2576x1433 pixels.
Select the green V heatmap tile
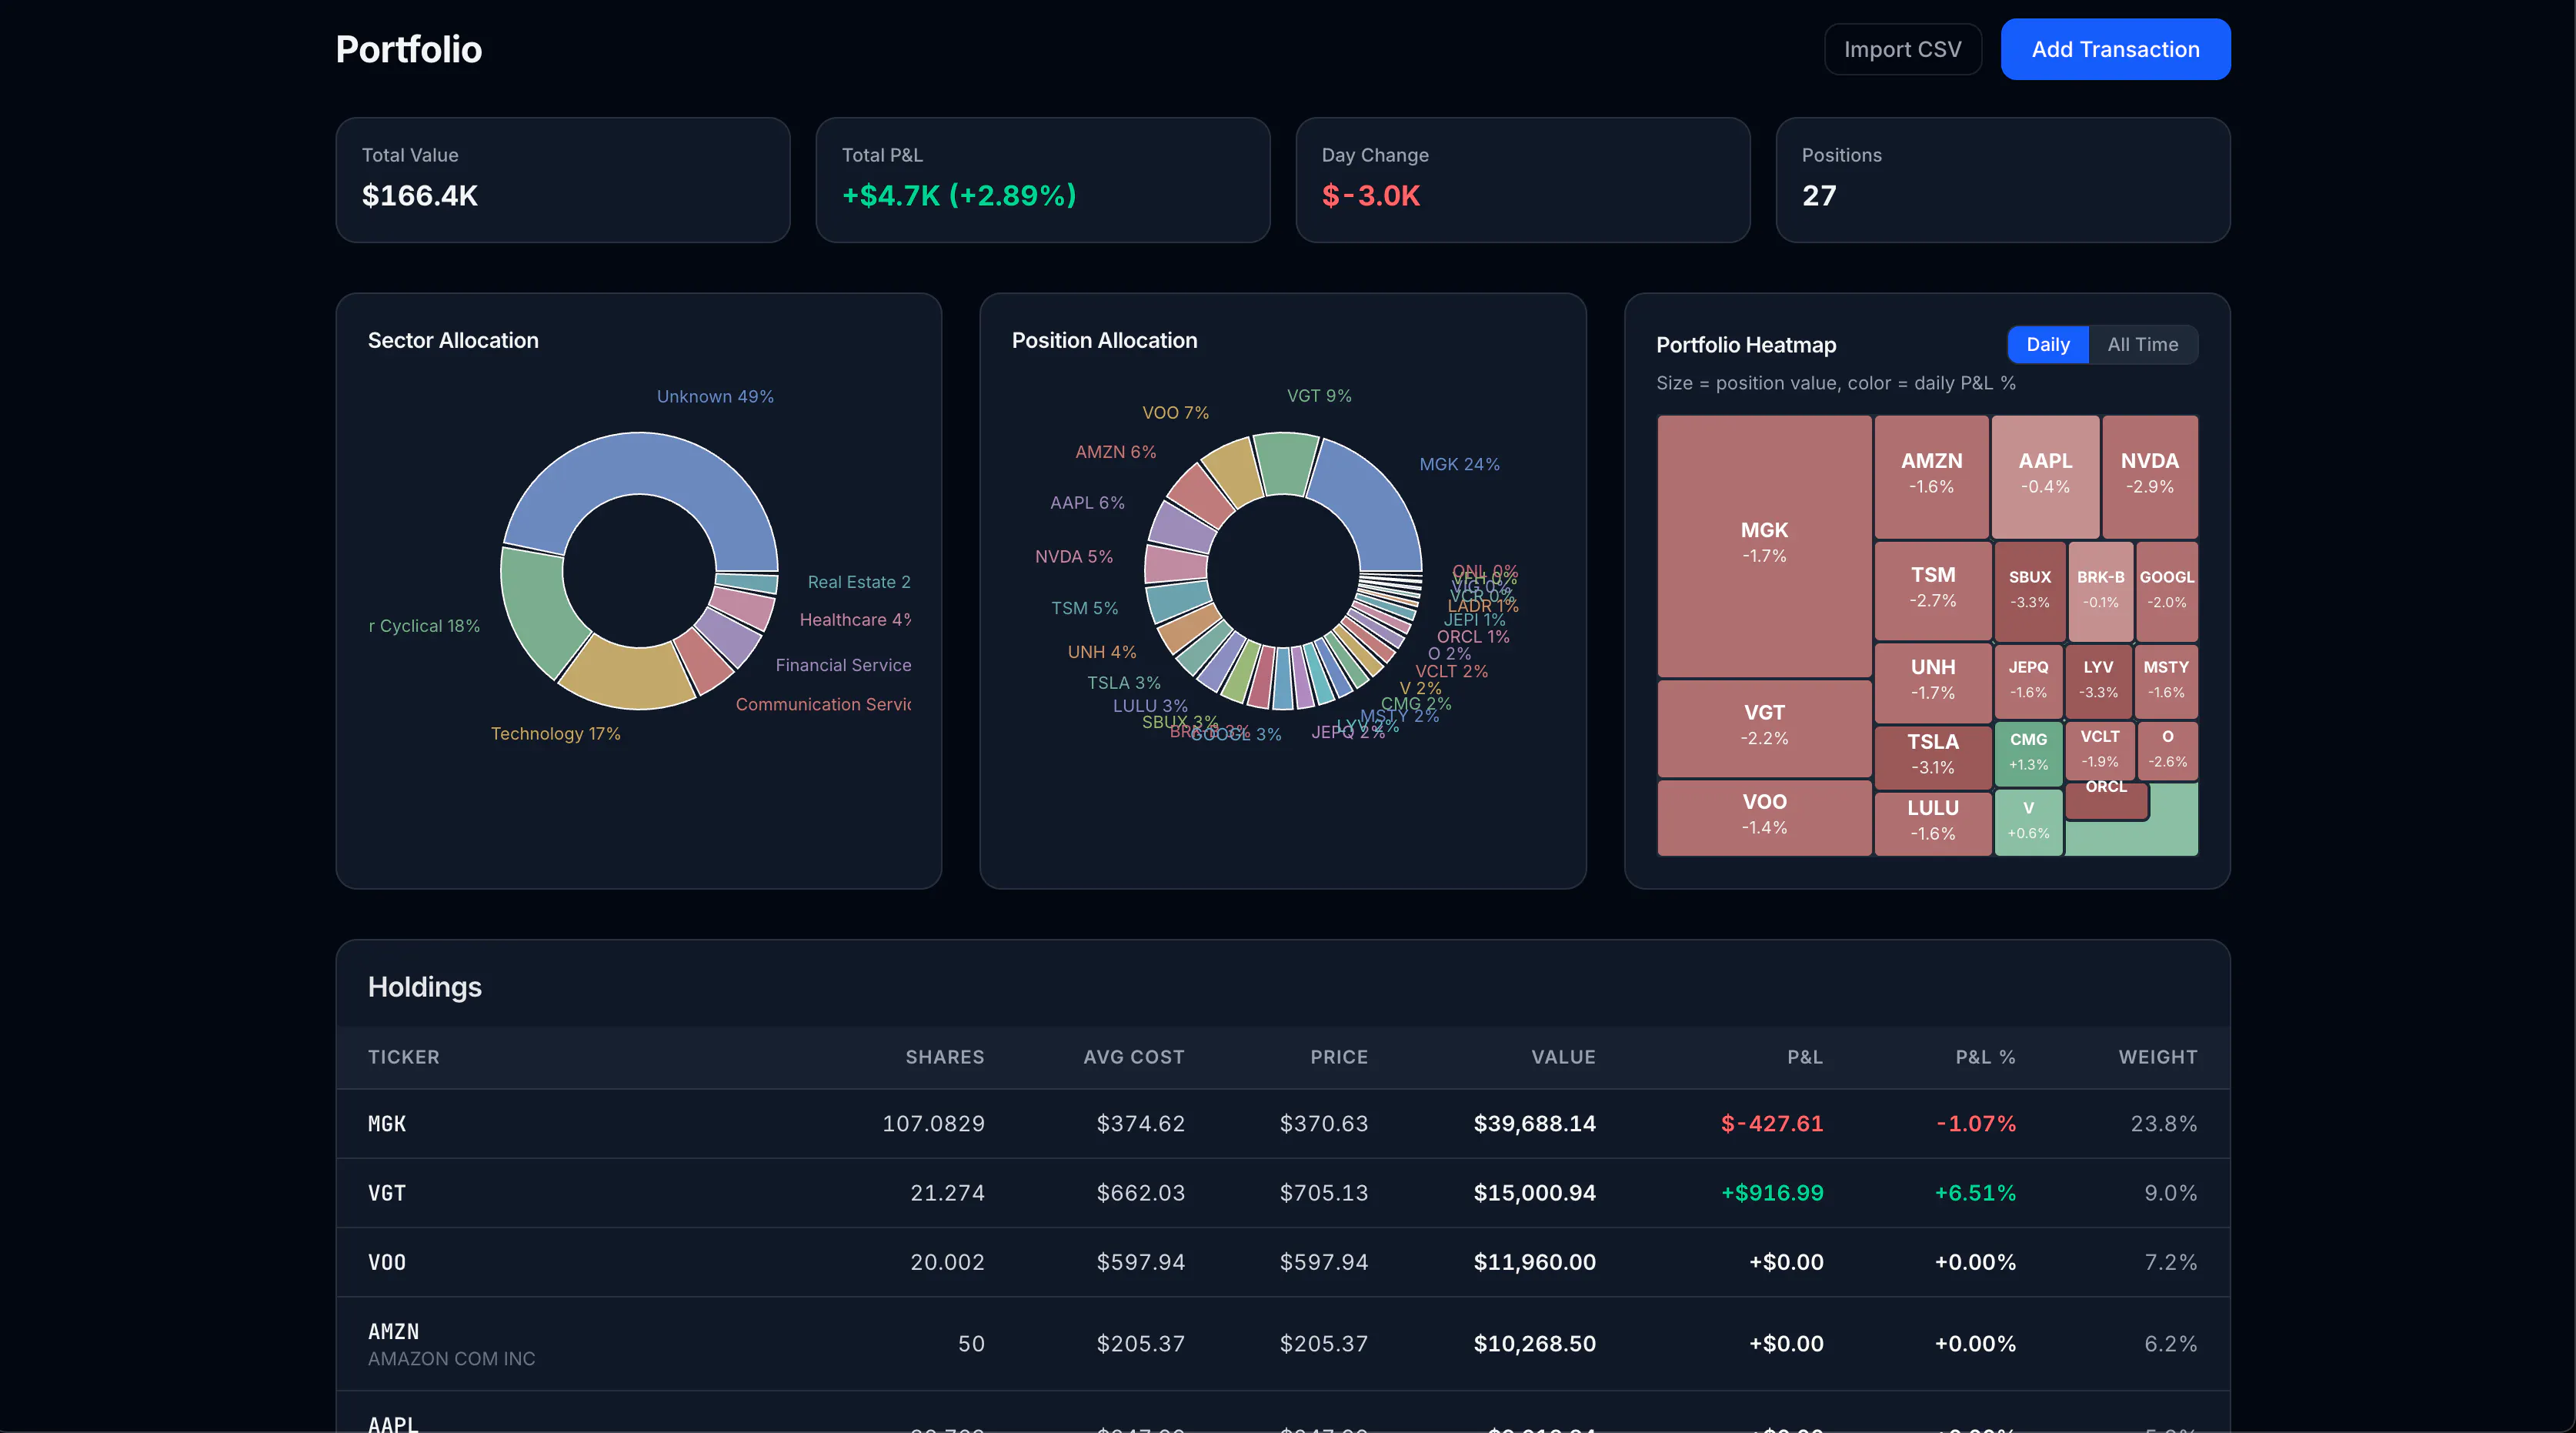[x=2028, y=822]
